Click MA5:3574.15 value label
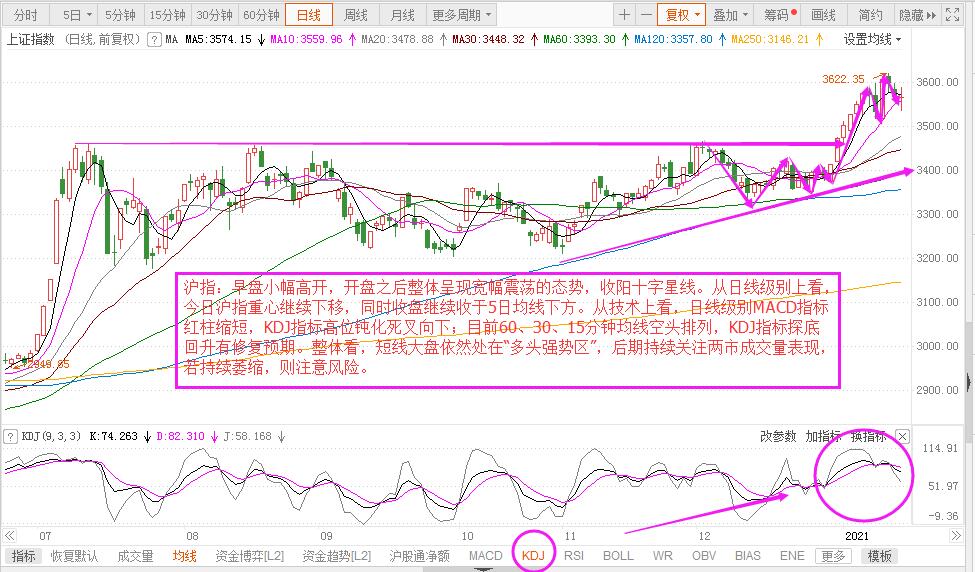 (x=218, y=40)
